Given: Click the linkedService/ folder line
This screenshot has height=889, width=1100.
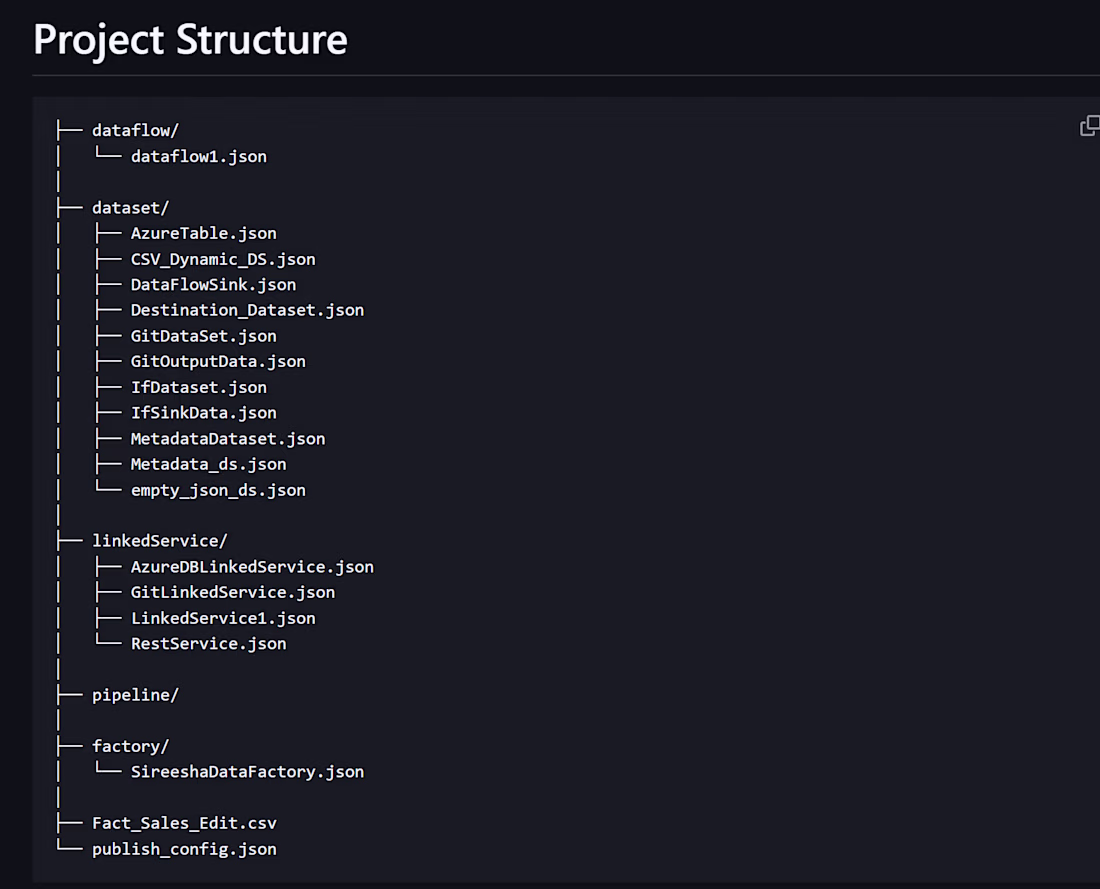Looking at the screenshot, I should coord(160,541).
